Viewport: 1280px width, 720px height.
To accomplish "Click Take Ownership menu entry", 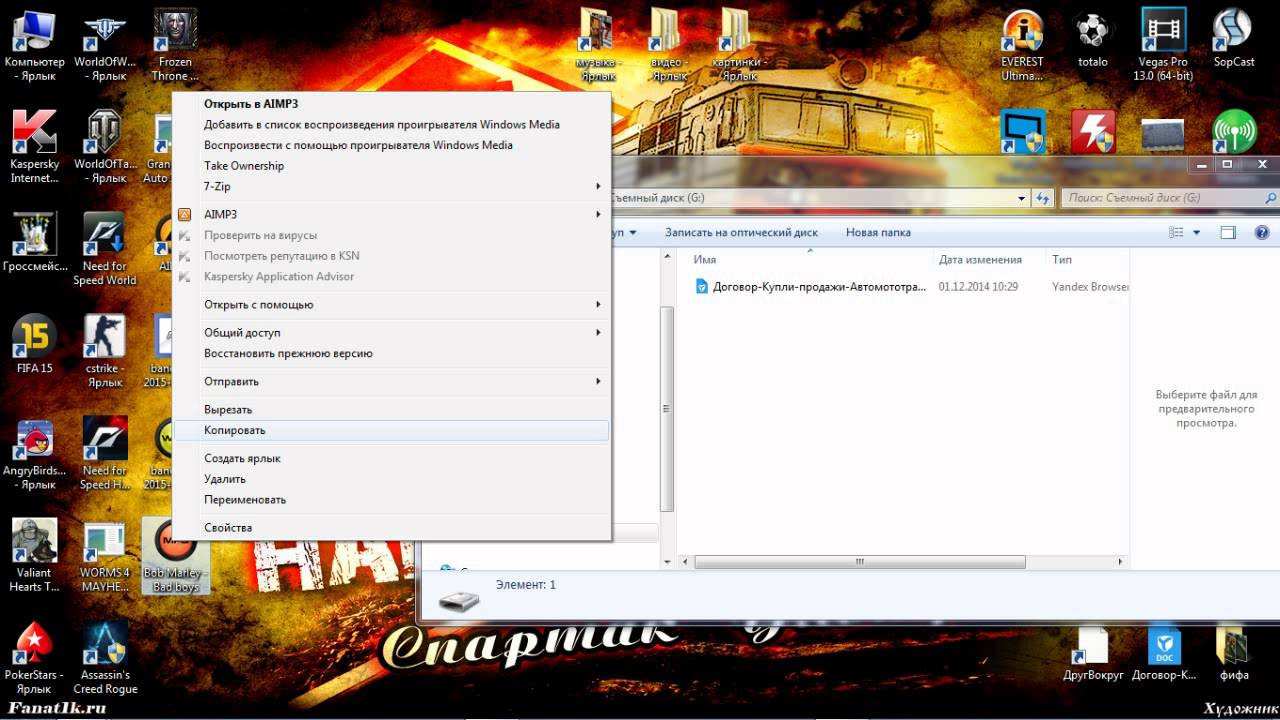I will [x=391, y=166].
